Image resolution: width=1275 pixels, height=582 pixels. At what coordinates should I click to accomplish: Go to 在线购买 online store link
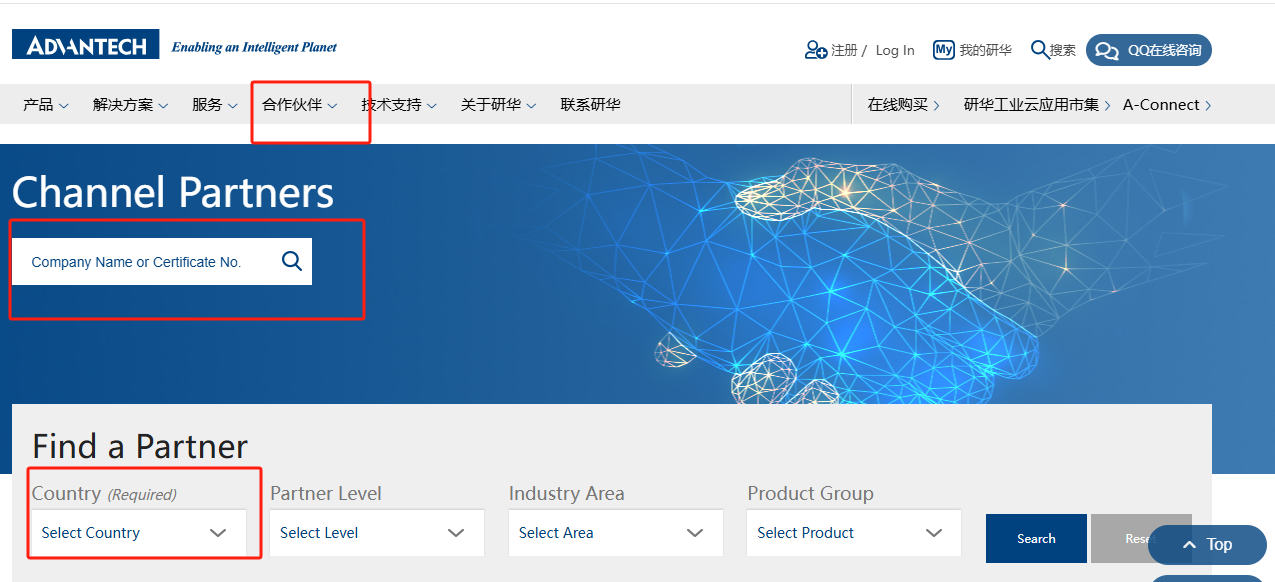coord(903,105)
